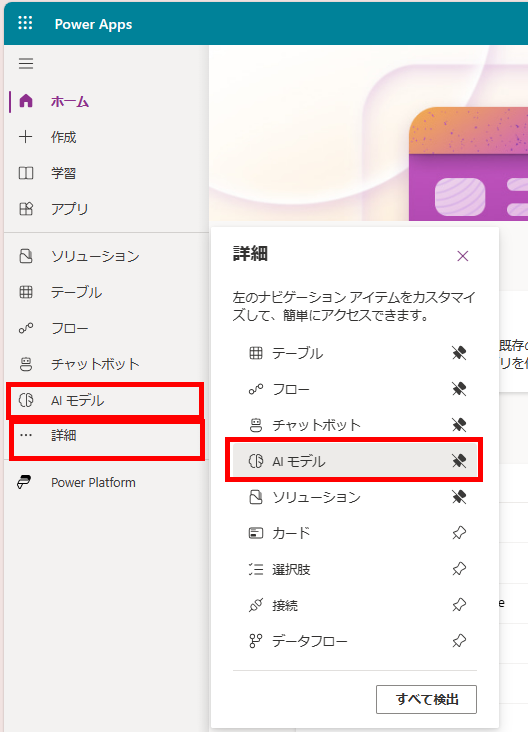The height and width of the screenshot is (732, 528).
Task: Click the bot icon beside sidebar チャットボット
Action: (26, 364)
